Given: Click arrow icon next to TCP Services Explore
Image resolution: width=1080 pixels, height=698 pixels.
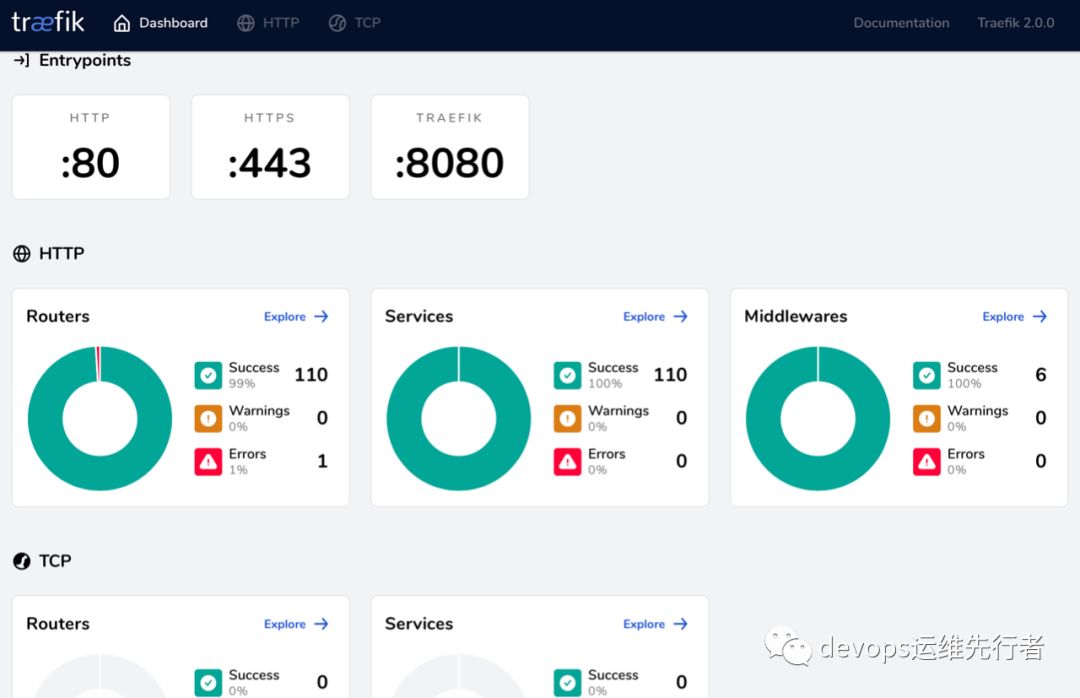Looking at the screenshot, I should [681, 624].
